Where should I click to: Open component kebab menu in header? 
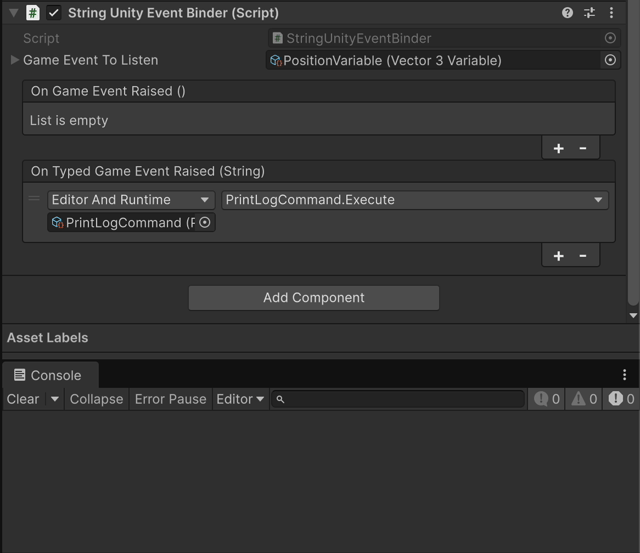tap(611, 13)
